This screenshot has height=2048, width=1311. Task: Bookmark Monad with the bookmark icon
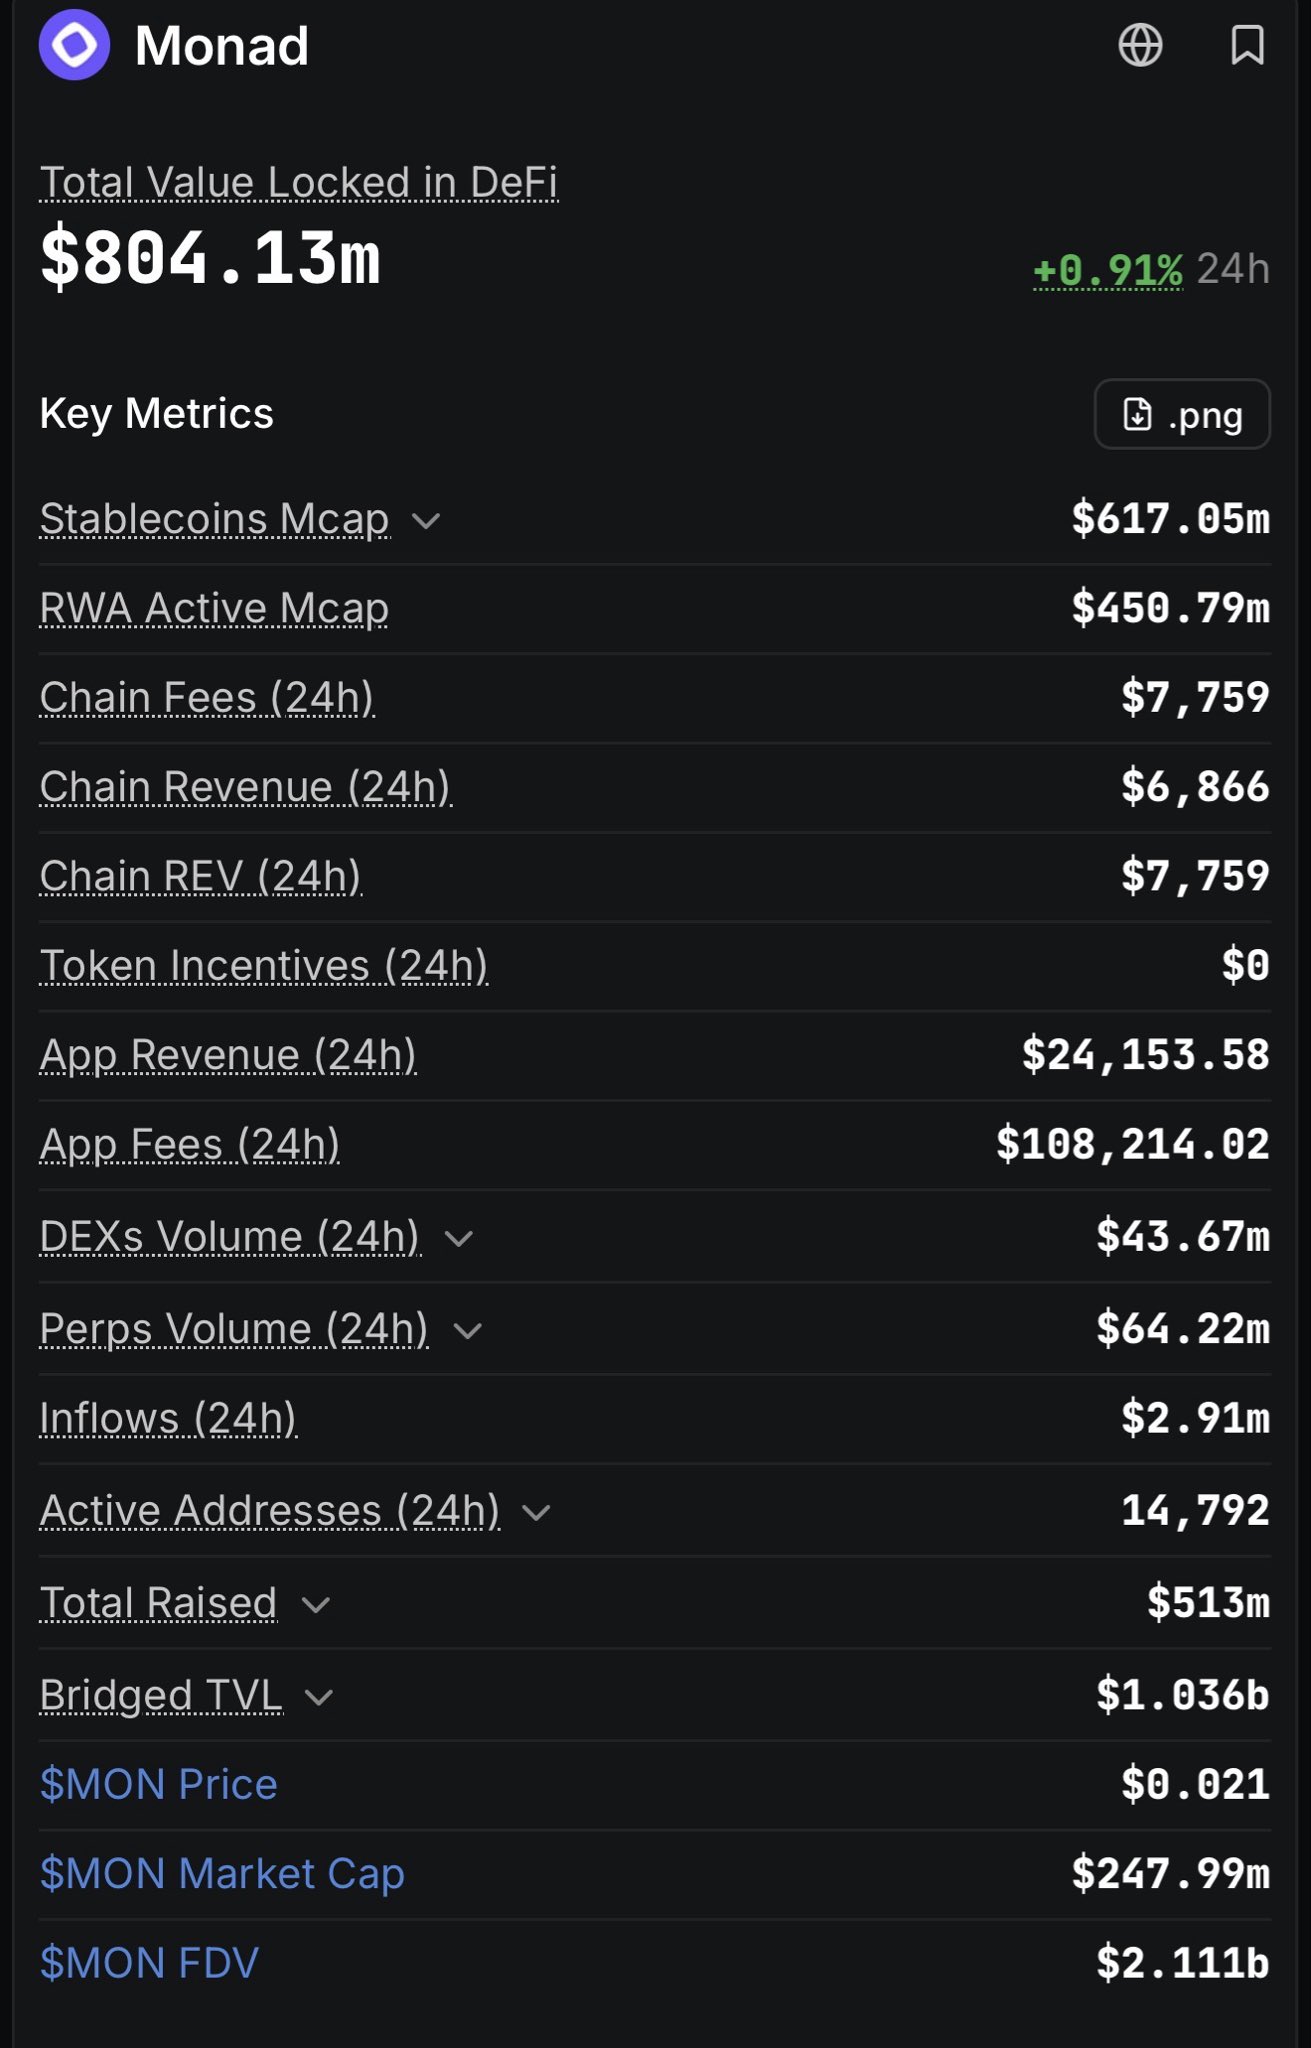[x=1247, y=45]
